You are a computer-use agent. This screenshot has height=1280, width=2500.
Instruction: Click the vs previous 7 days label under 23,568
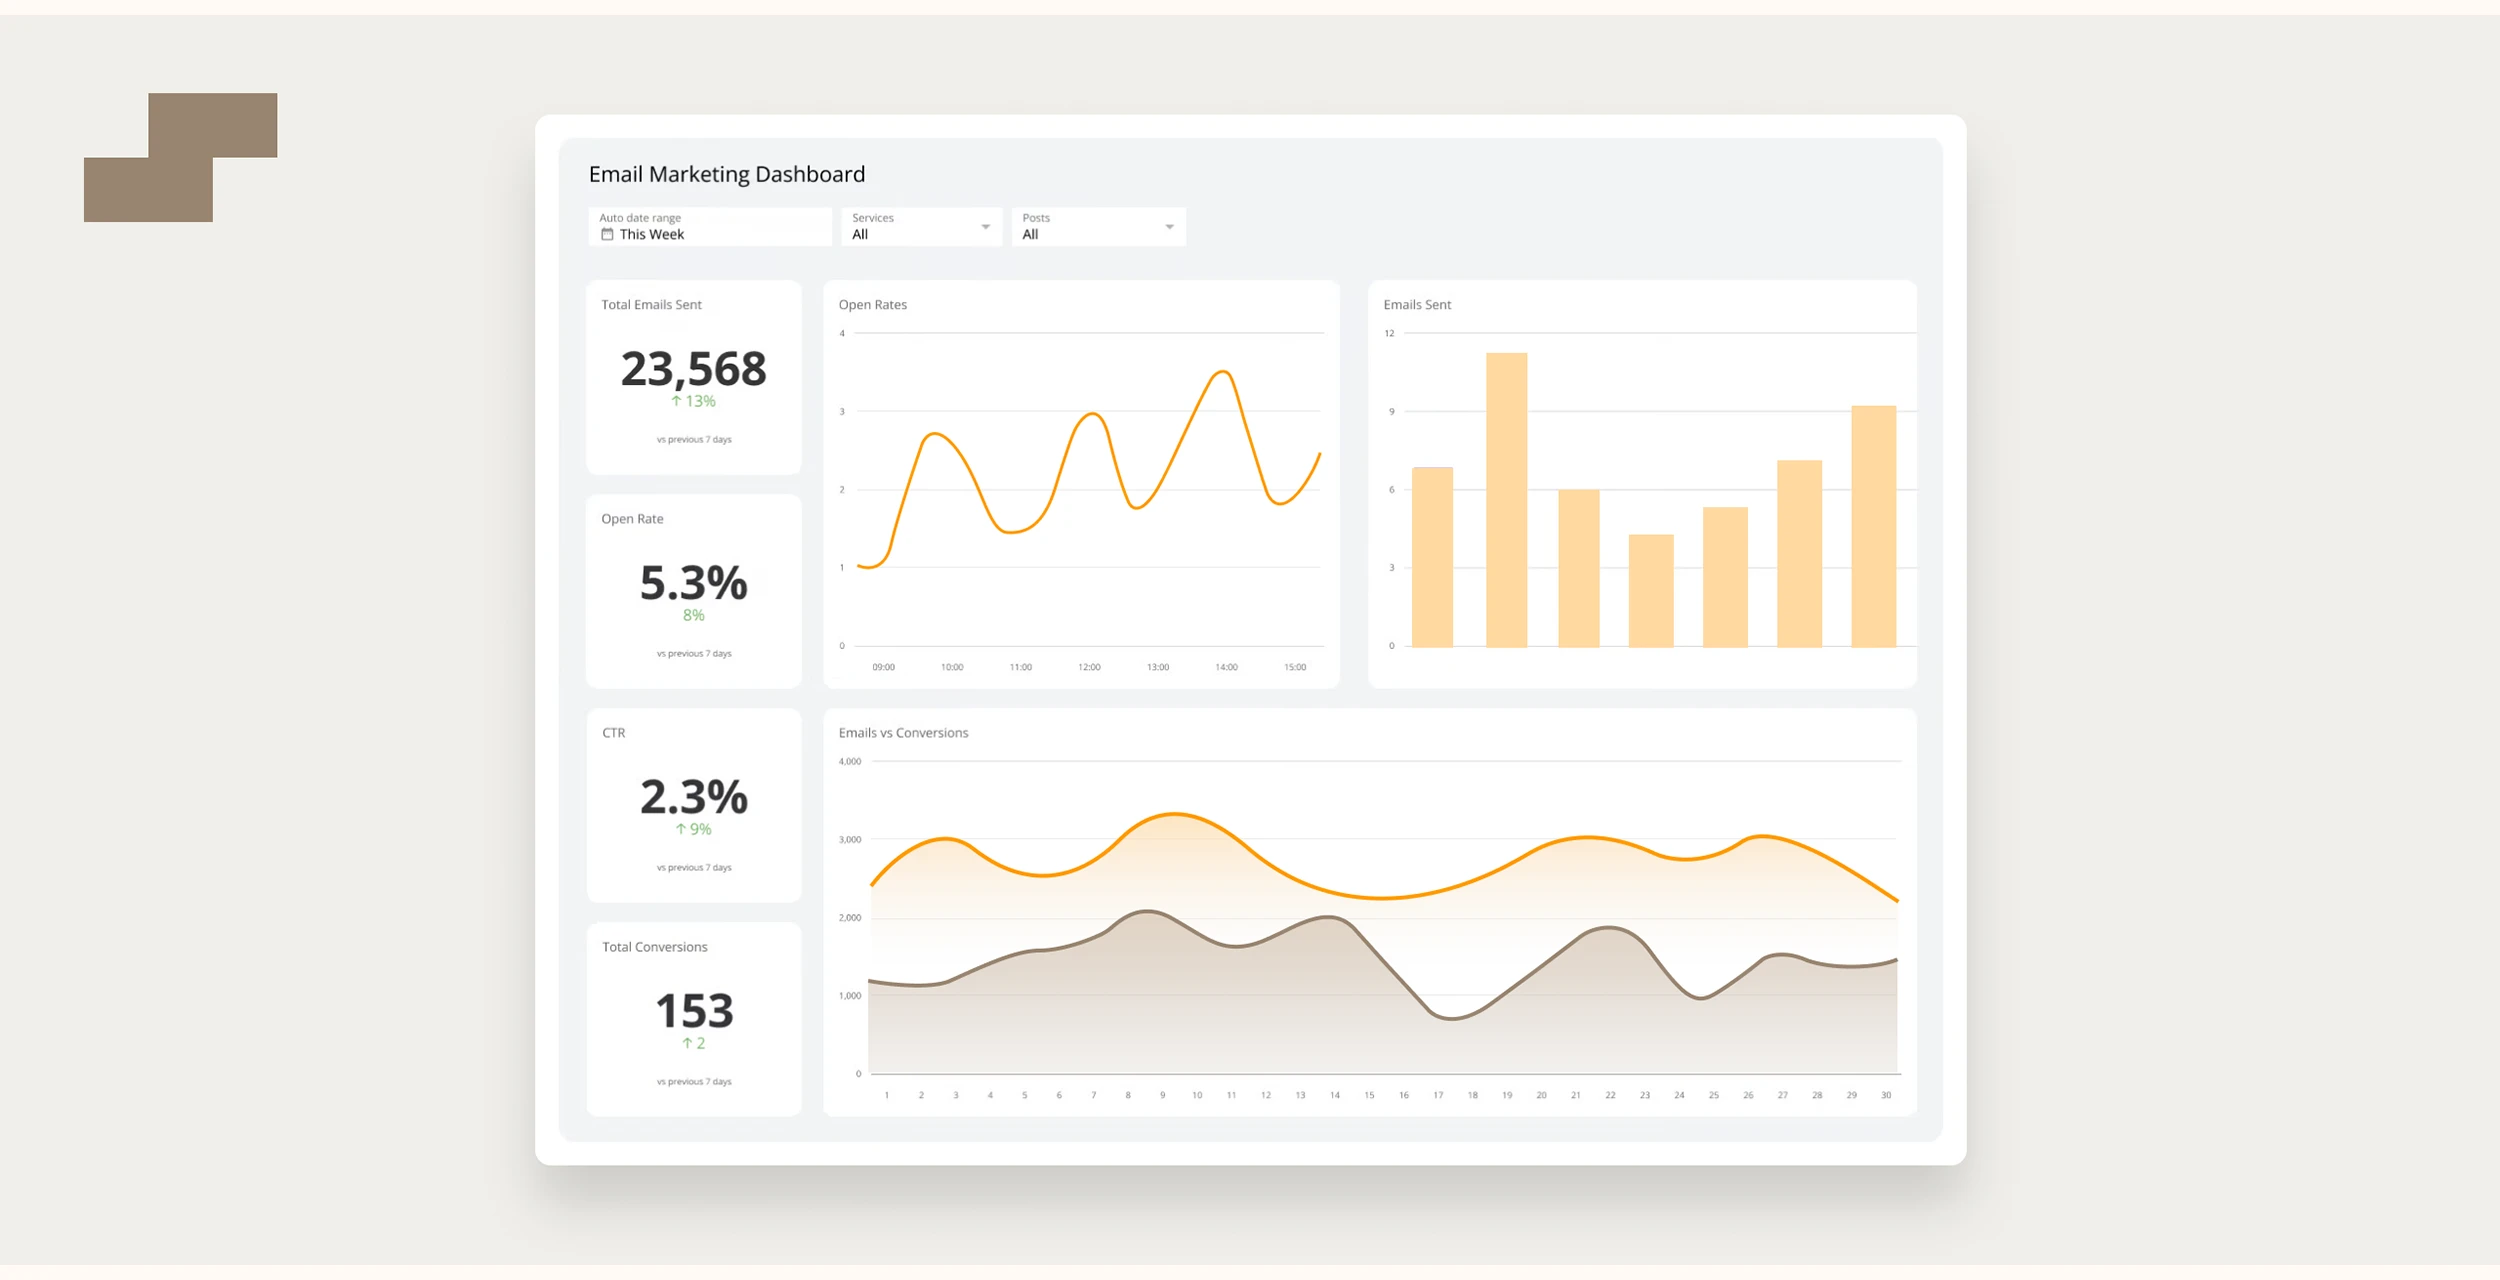[694, 438]
